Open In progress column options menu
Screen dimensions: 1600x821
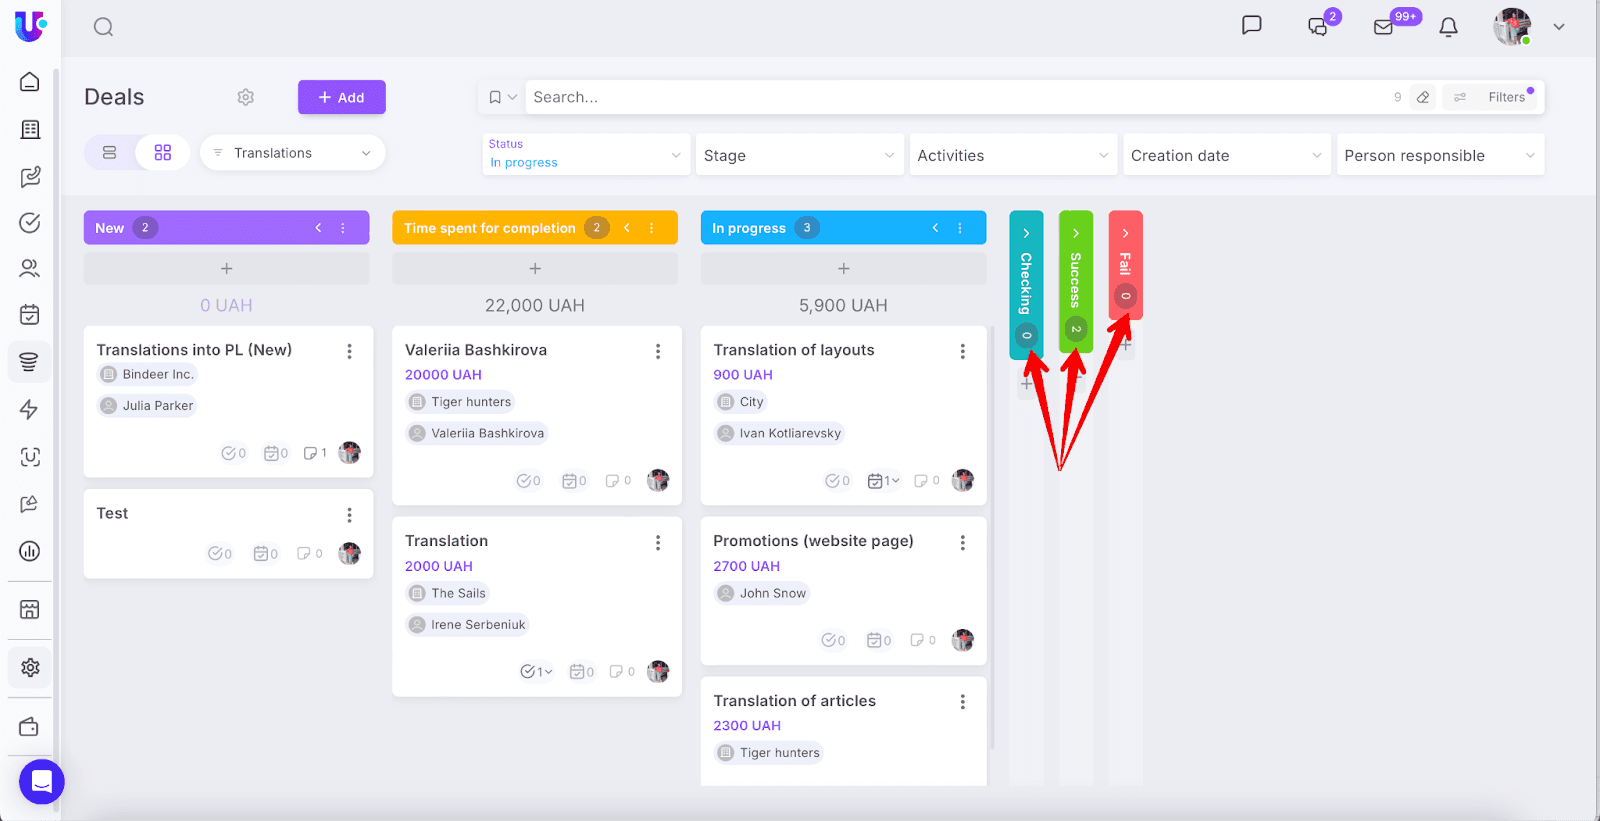(960, 228)
